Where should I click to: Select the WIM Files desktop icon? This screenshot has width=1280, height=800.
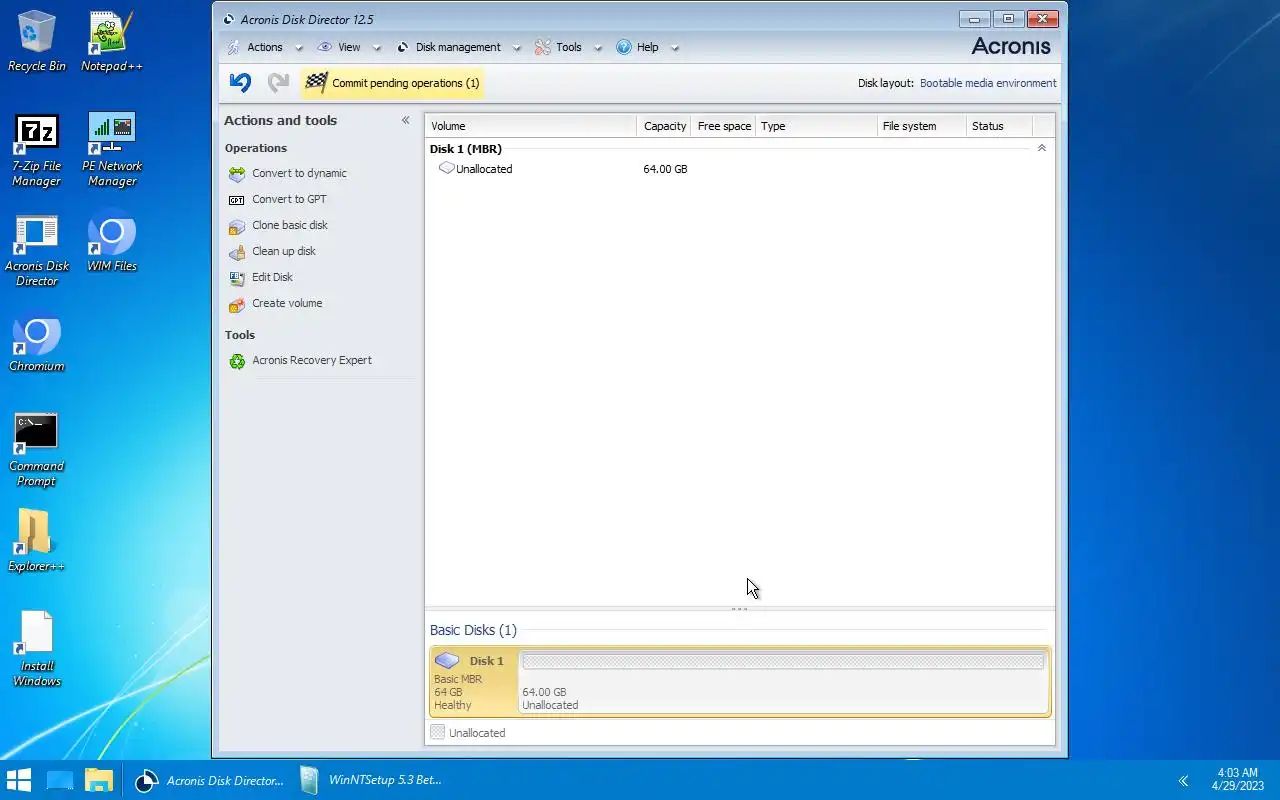point(112,241)
